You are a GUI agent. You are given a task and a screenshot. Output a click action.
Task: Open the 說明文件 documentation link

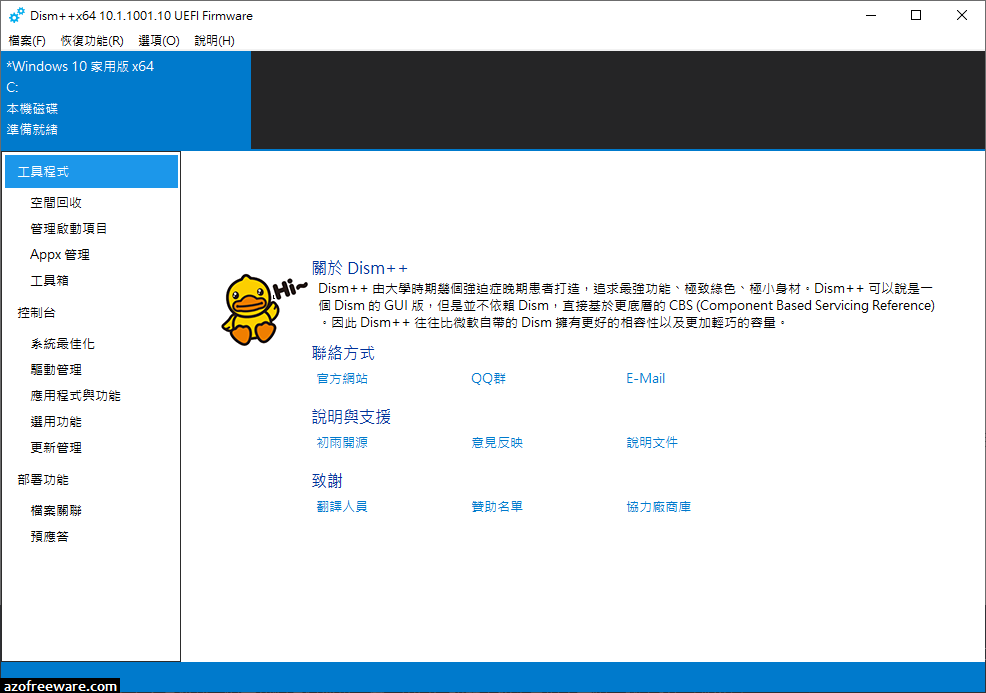tap(652, 442)
